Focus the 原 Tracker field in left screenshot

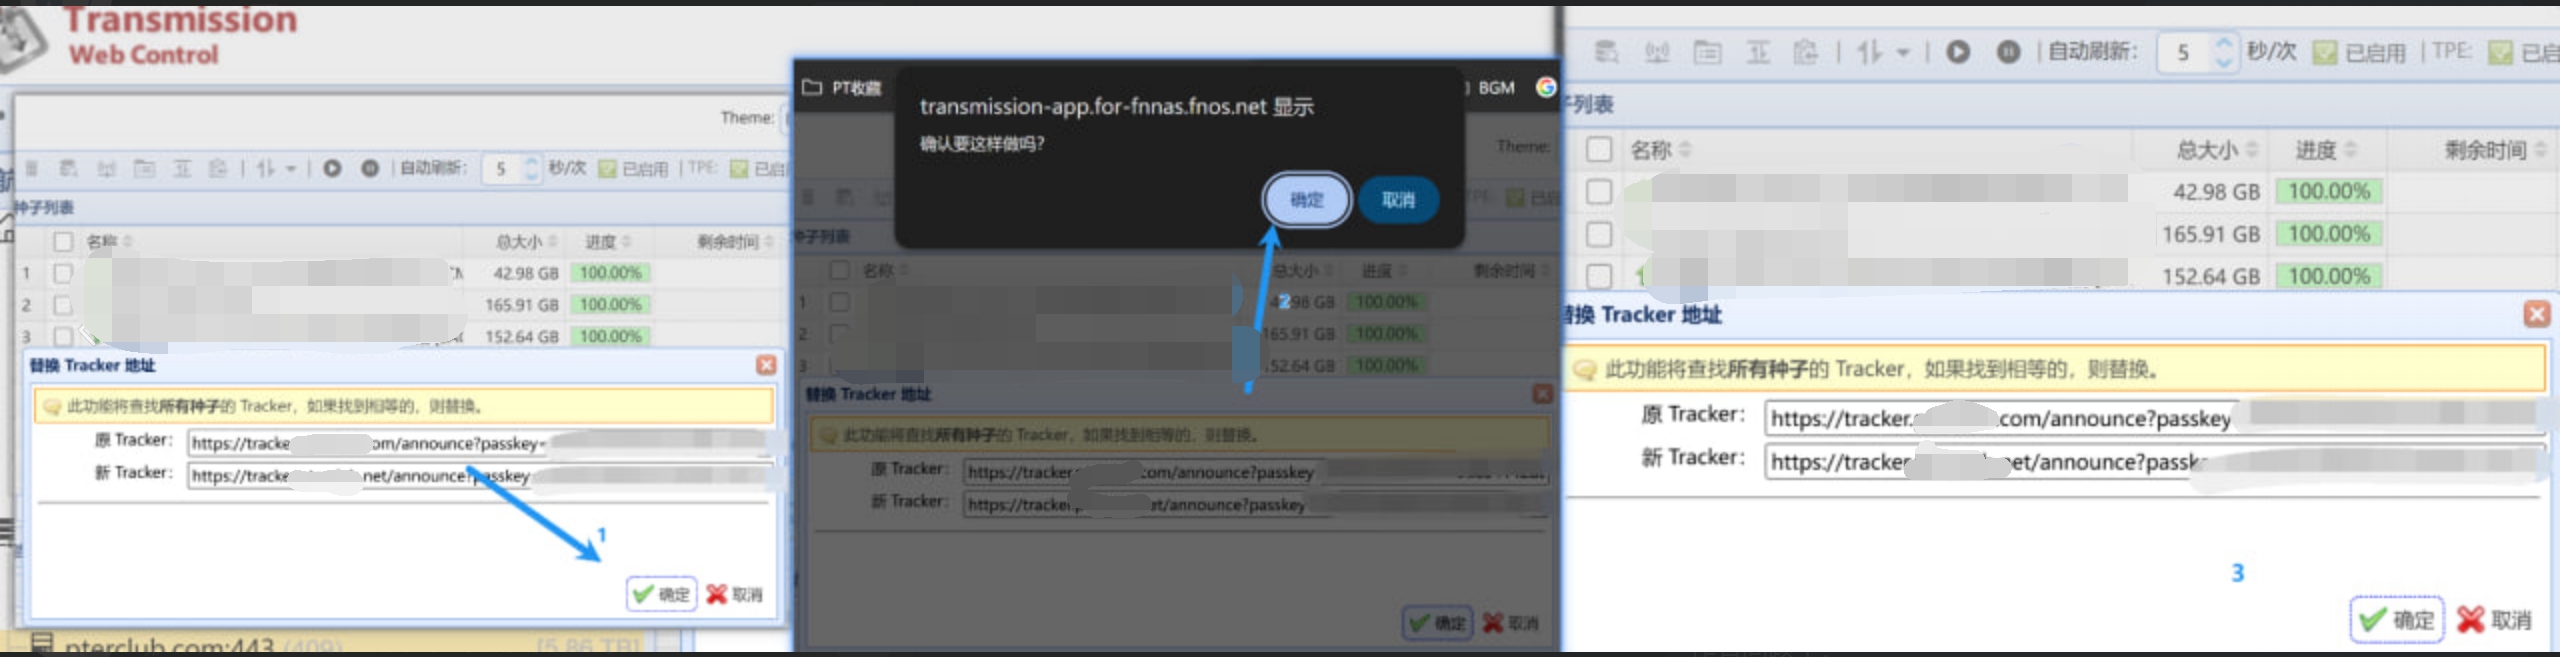point(482,442)
